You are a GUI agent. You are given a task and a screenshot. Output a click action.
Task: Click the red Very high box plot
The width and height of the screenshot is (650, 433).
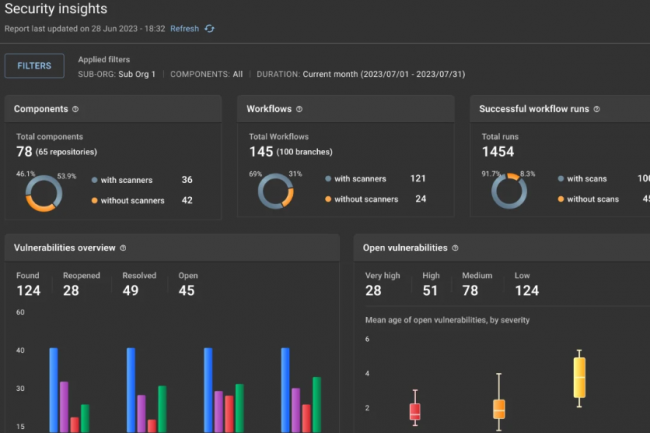click(x=415, y=411)
